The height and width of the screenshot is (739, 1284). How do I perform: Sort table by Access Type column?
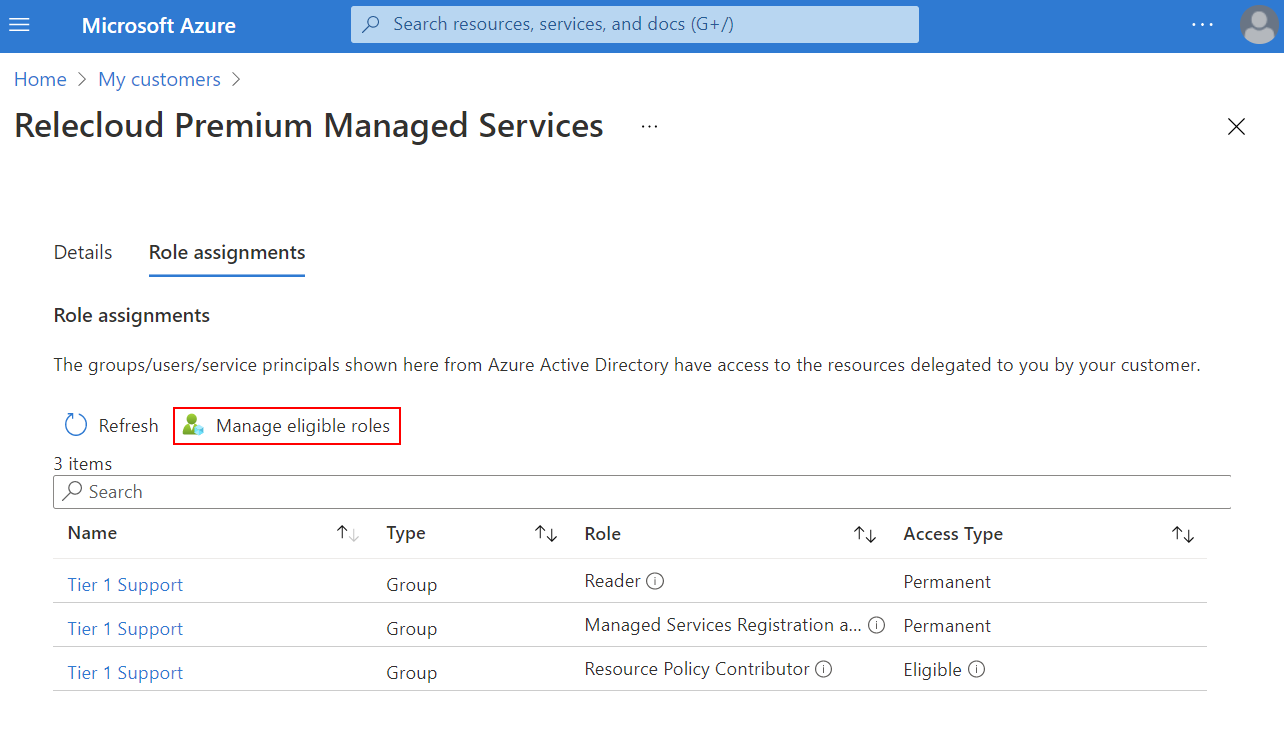click(1183, 534)
